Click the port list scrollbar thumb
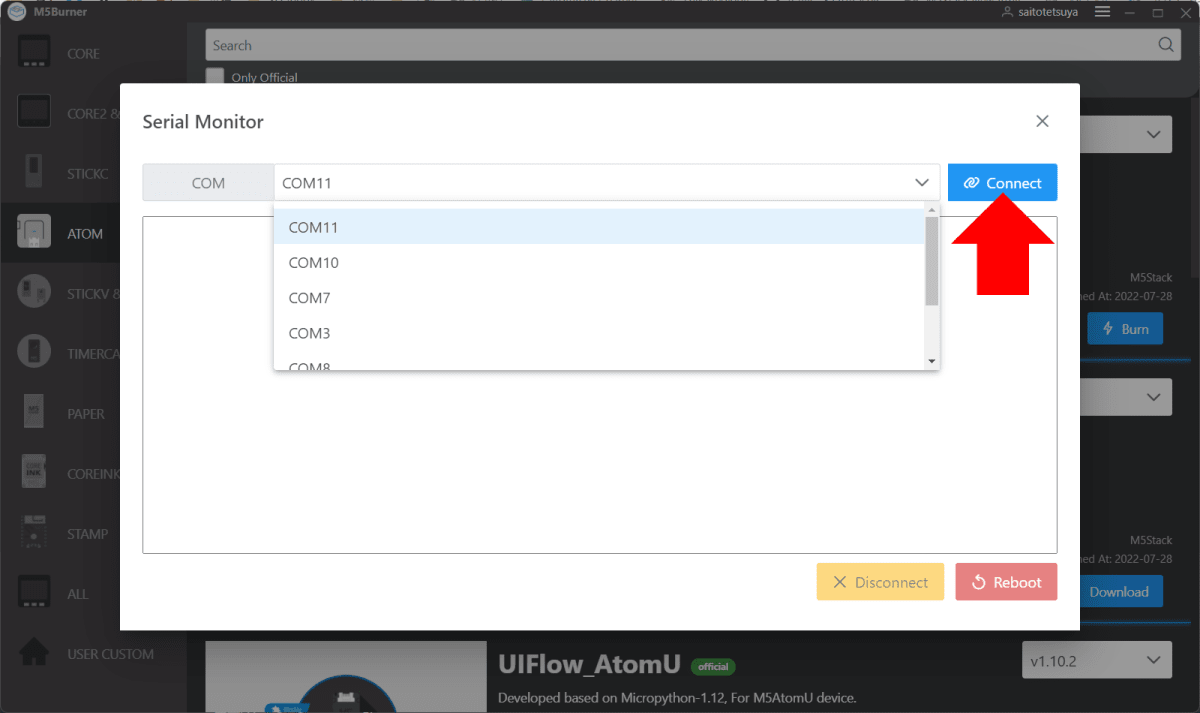The image size is (1200, 713). 932,261
